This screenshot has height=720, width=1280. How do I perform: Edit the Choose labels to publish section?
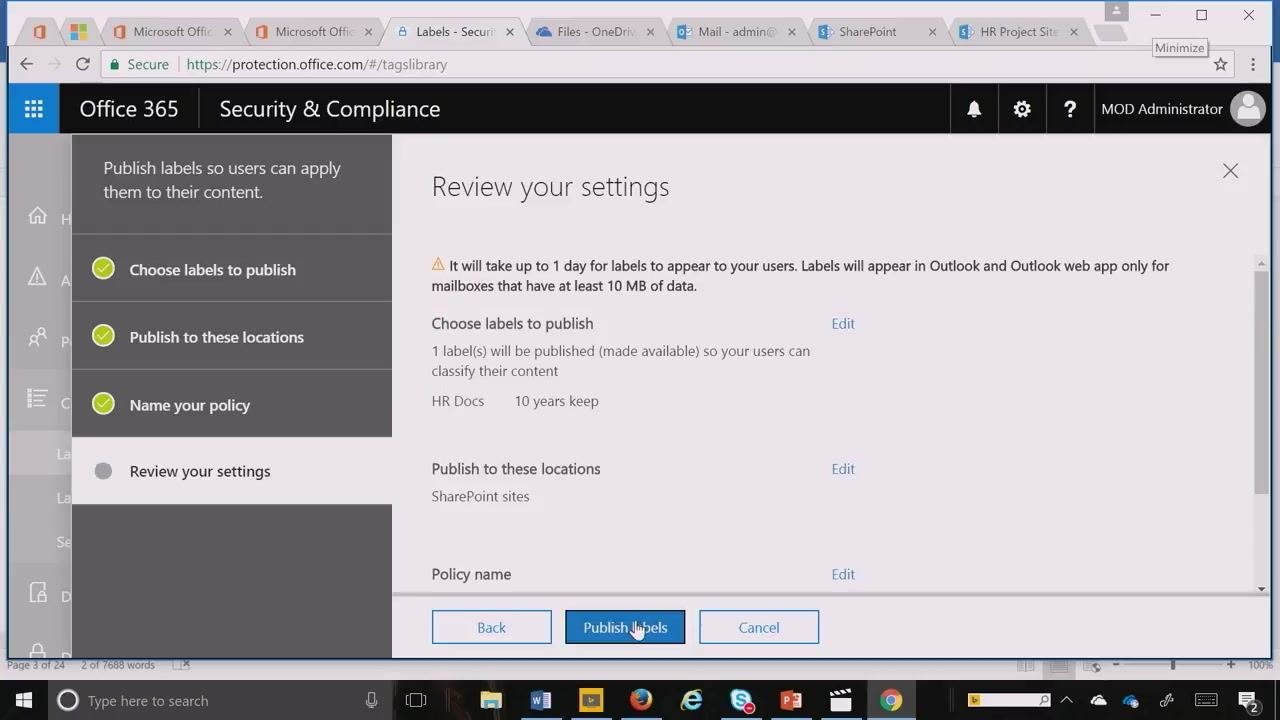[843, 323]
